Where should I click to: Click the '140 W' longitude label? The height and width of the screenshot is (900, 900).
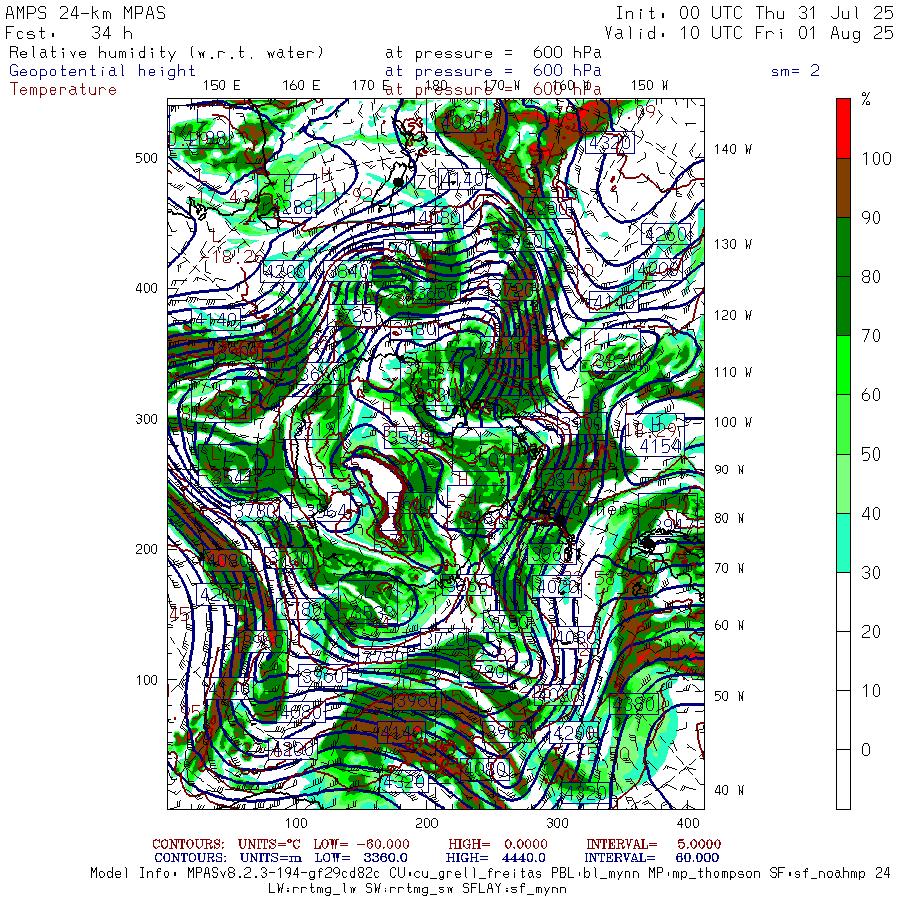pos(733,149)
